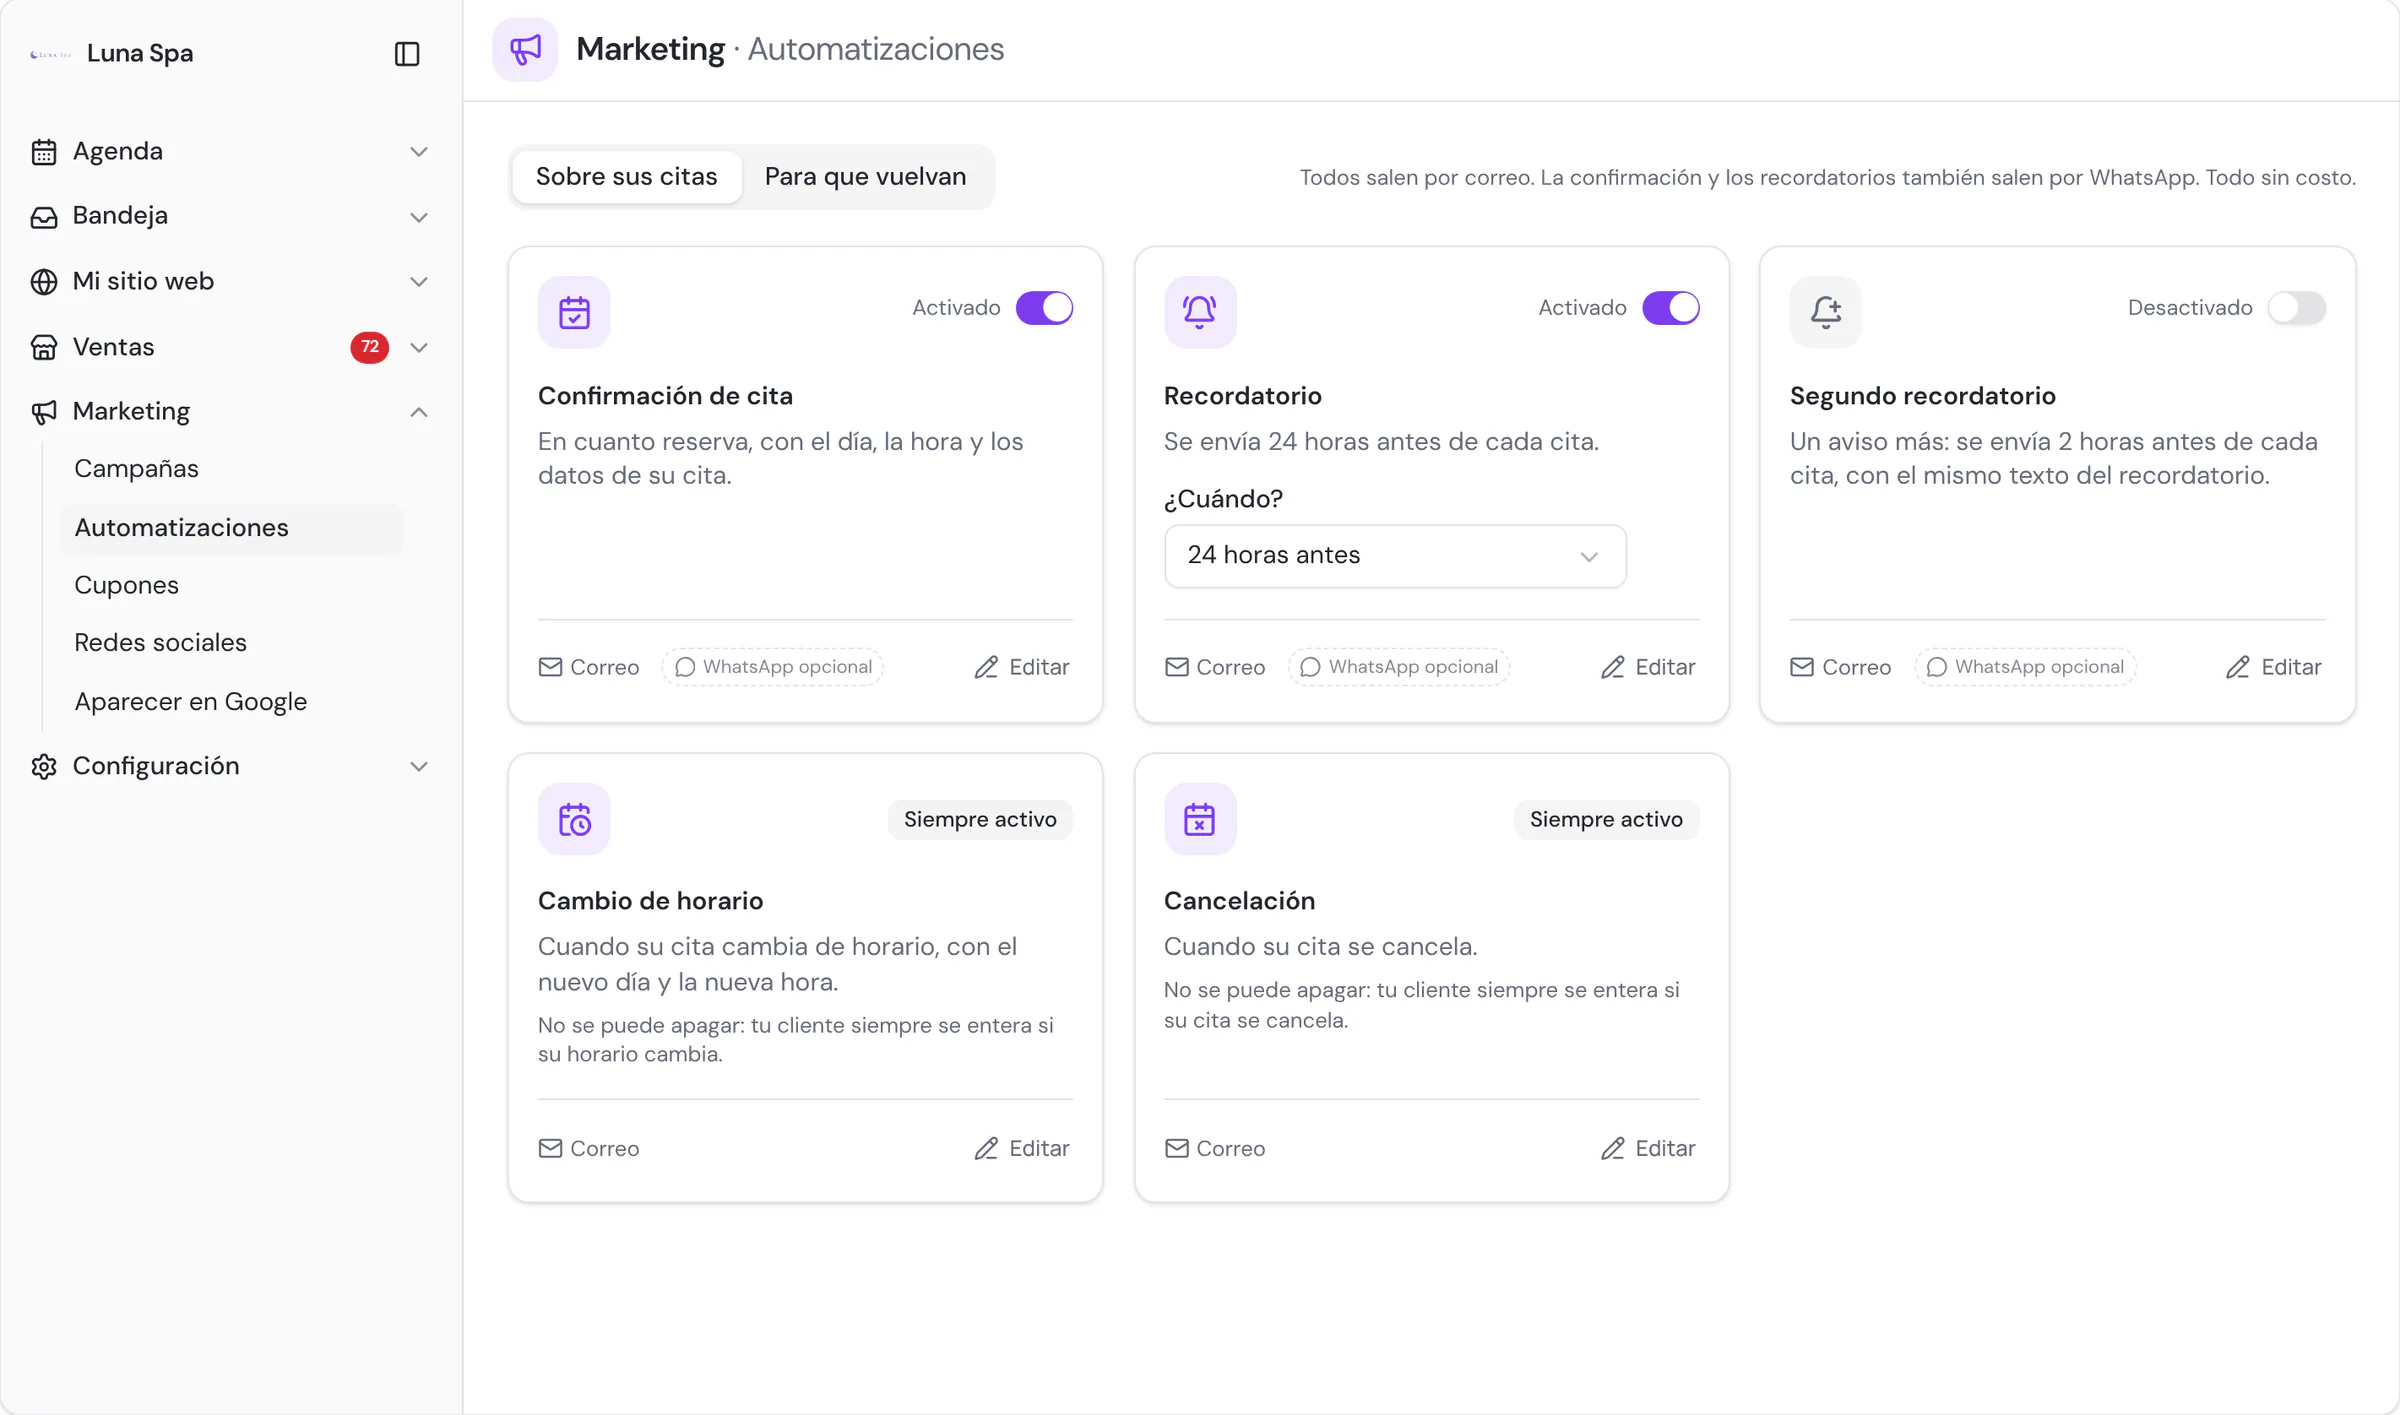Collapse the sidebar panel icon
The image size is (2400, 1415).
tap(407, 54)
